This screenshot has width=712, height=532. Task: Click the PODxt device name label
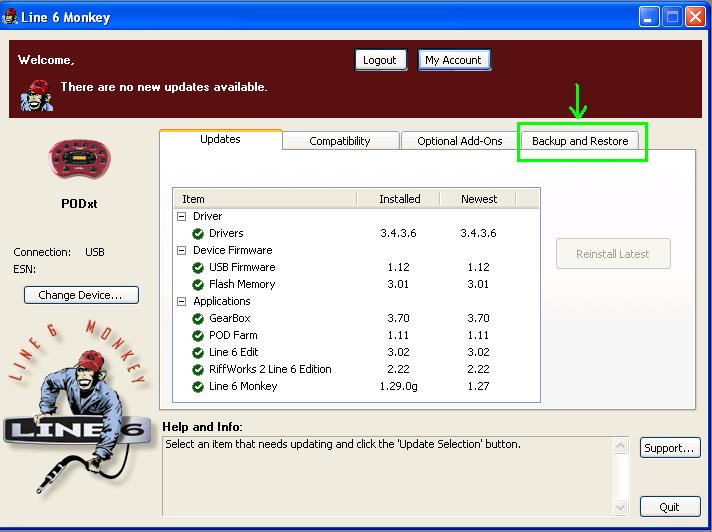[x=79, y=204]
